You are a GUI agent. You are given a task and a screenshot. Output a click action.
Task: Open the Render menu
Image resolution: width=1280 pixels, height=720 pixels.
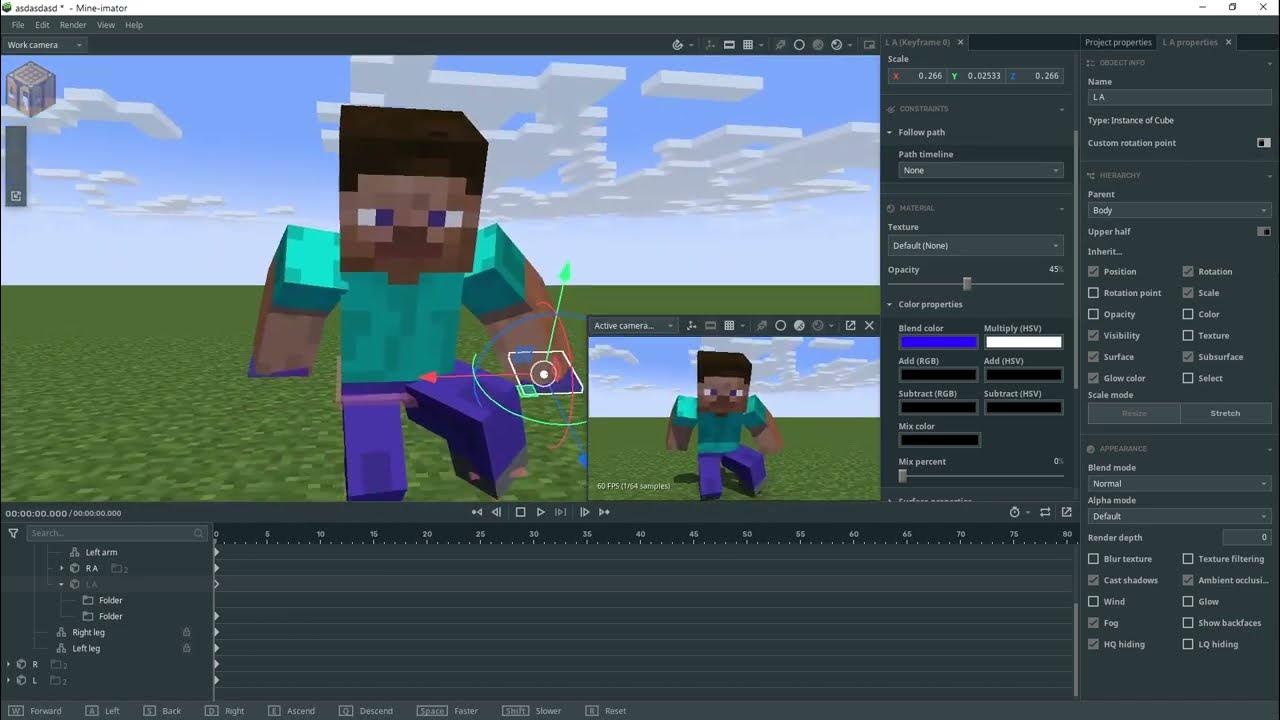pyautogui.click(x=73, y=25)
